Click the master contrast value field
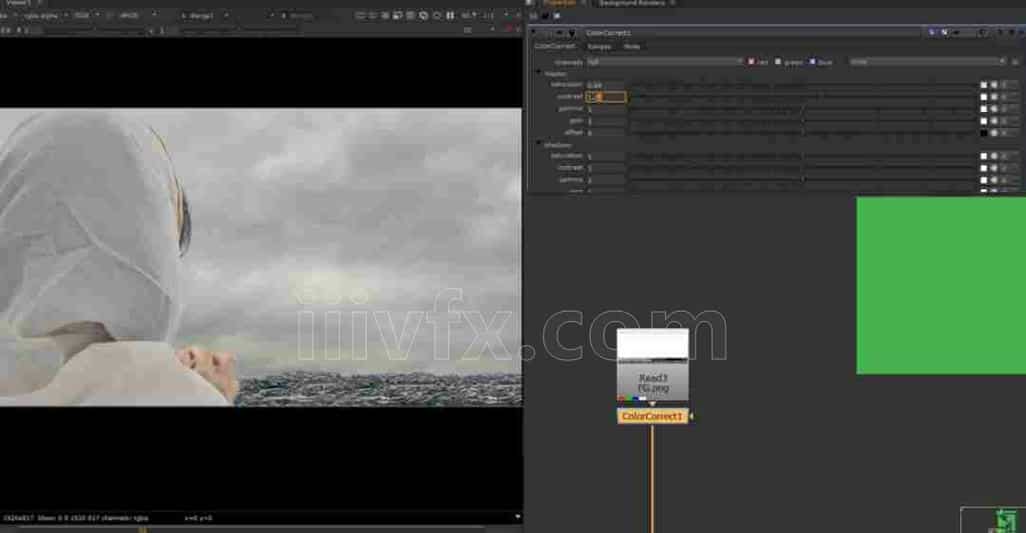This screenshot has height=533, width=1026. click(606, 97)
